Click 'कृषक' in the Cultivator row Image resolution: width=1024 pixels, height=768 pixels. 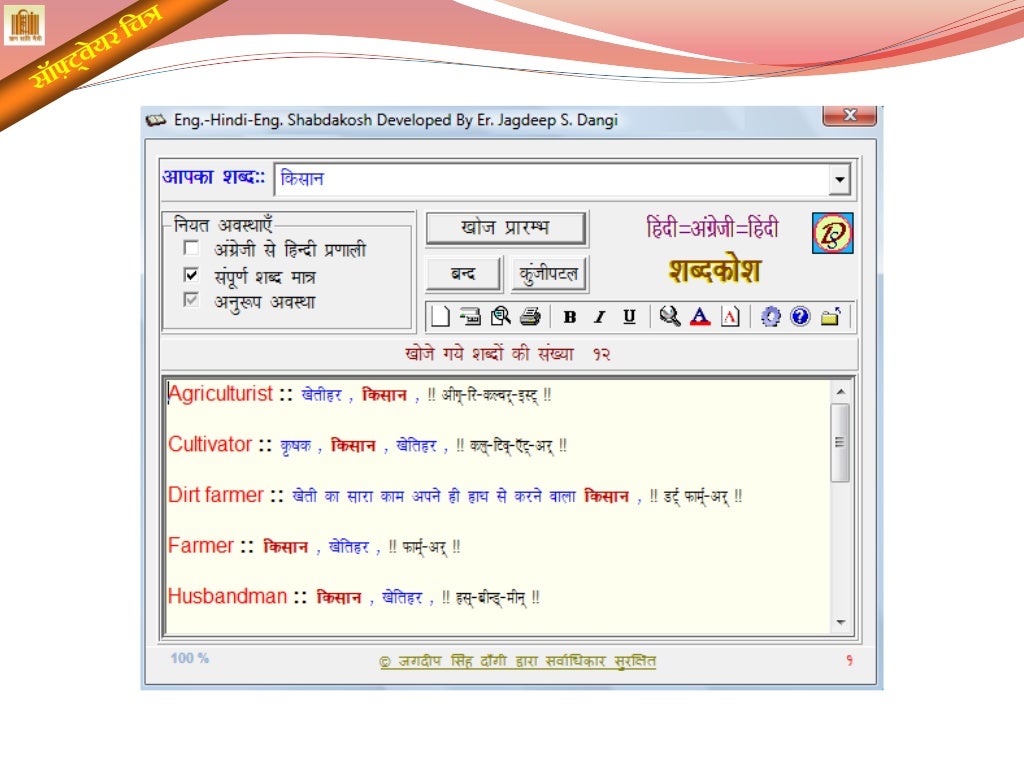click(x=296, y=446)
